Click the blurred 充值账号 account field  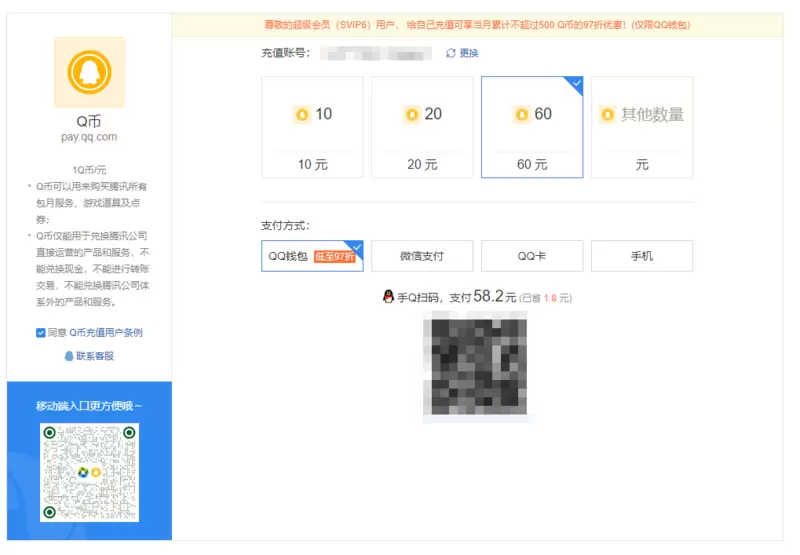pos(376,54)
